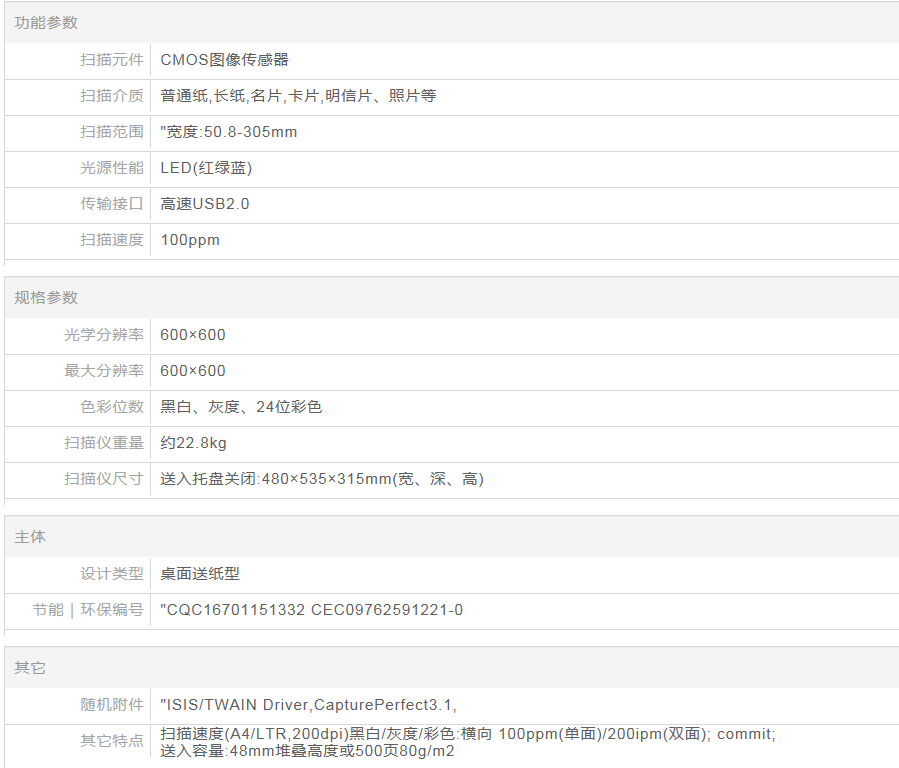This screenshot has width=899, height=768.
Task: Click the 最大分辨率 row label
Action: coord(104,371)
